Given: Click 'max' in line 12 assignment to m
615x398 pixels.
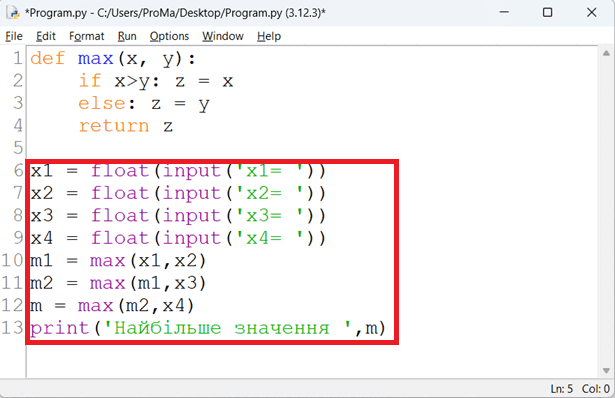Looking at the screenshot, I should click(x=95, y=305).
